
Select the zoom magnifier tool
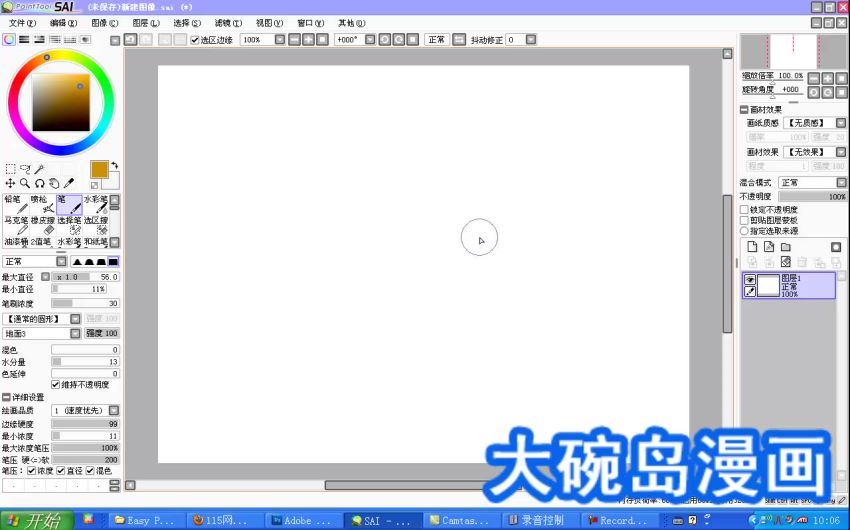(25, 183)
